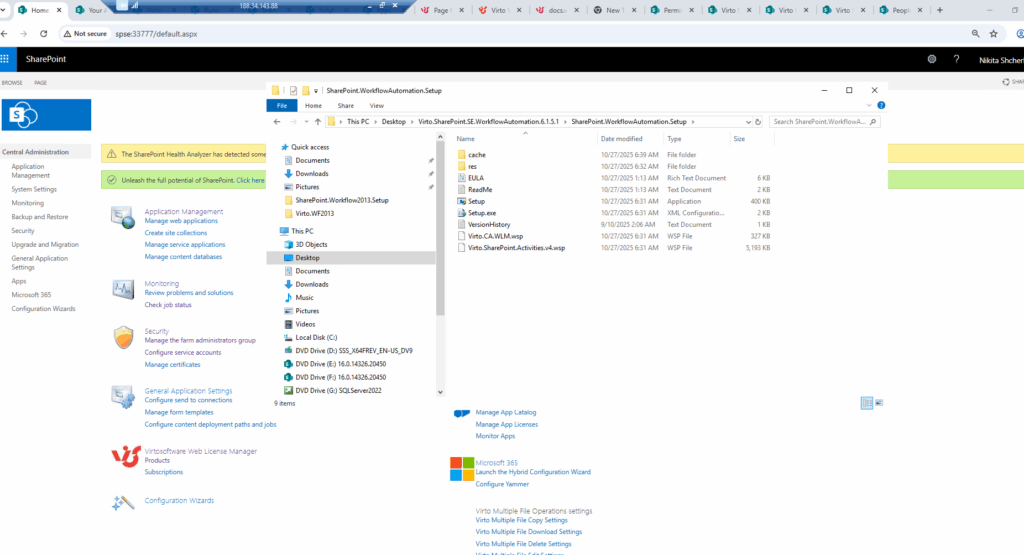1024x555 pixels.
Task: Select the Setup application file
Action: coord(476,201)
